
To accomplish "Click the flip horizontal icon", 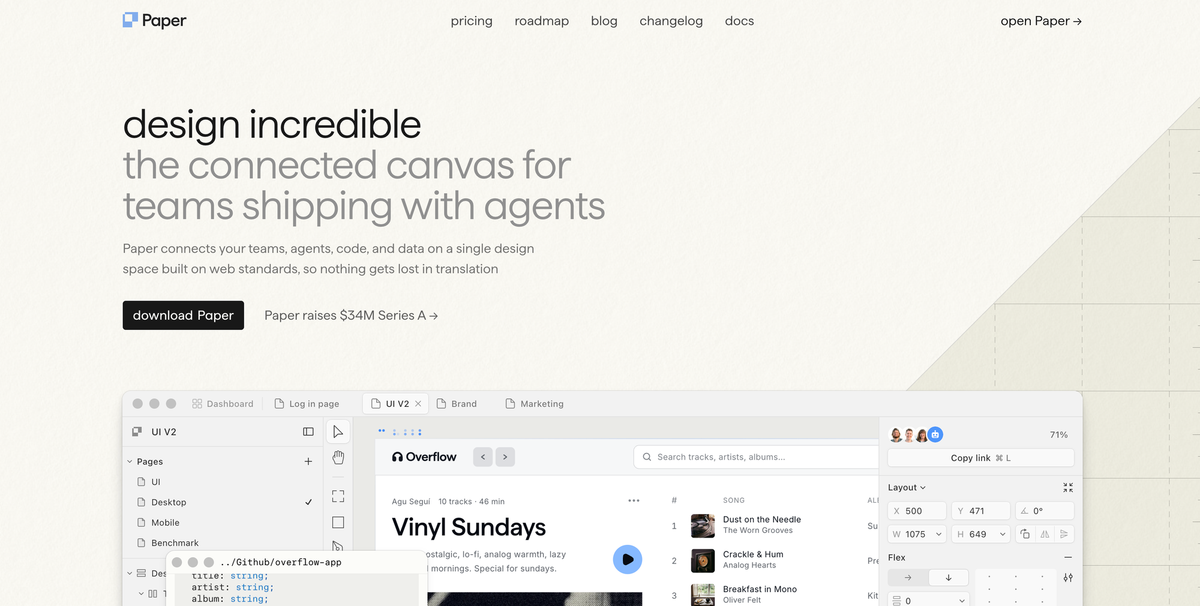I will (1044, 534).
